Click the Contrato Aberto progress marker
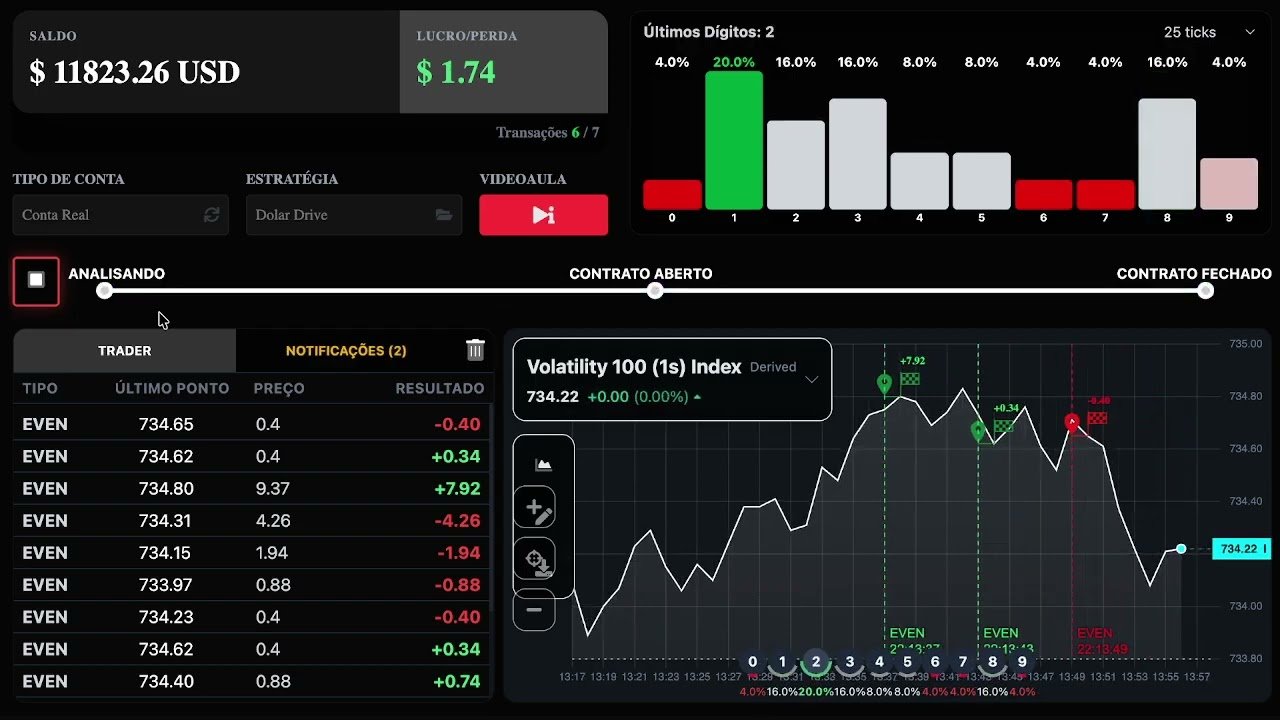The image size is (1280, 720). 655,291
